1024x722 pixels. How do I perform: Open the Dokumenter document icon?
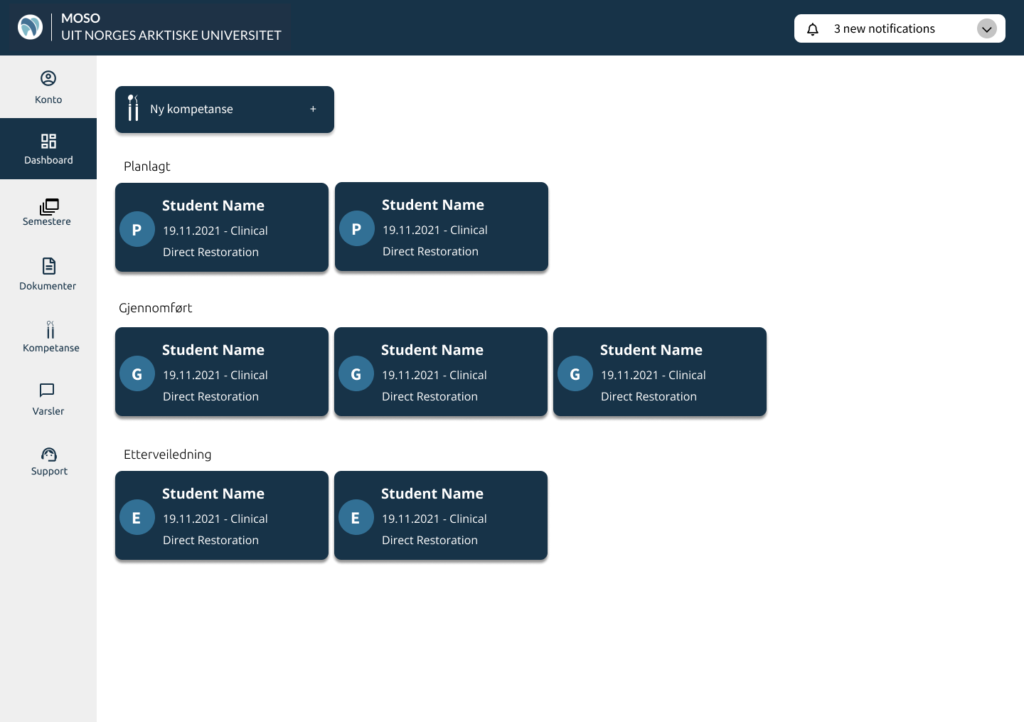click(49, 266)
